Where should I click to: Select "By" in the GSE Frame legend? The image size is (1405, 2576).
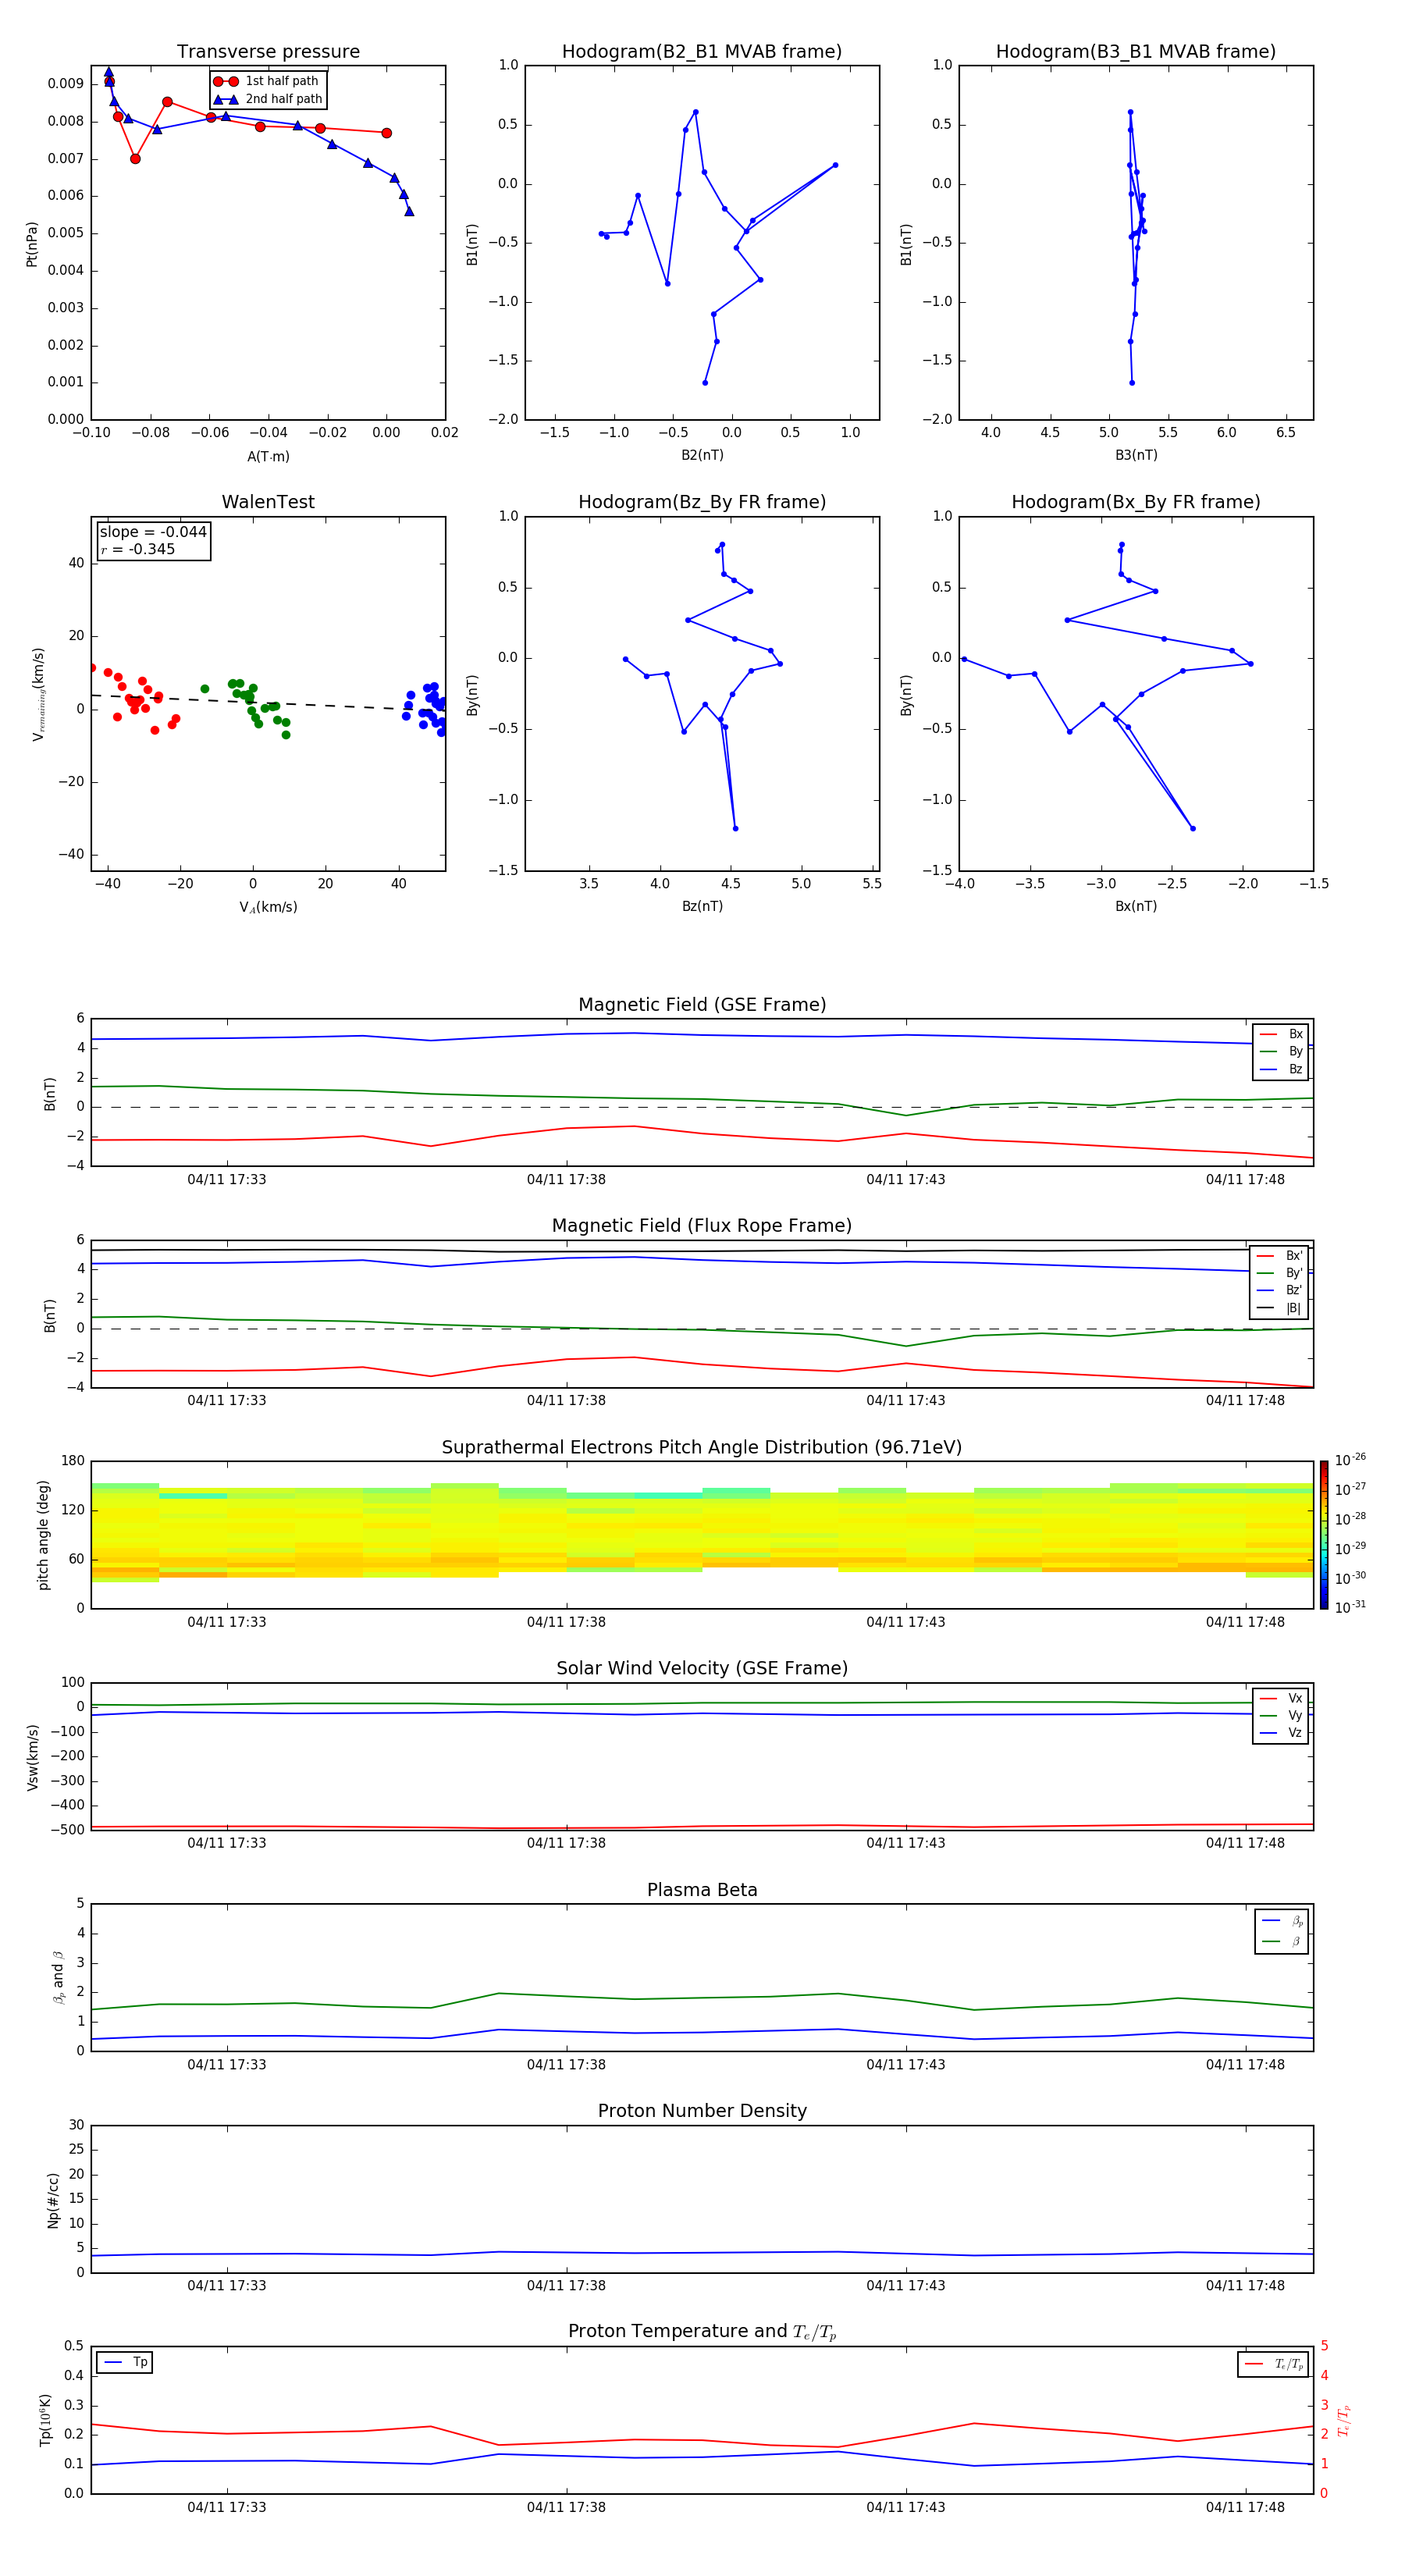1281,1051
